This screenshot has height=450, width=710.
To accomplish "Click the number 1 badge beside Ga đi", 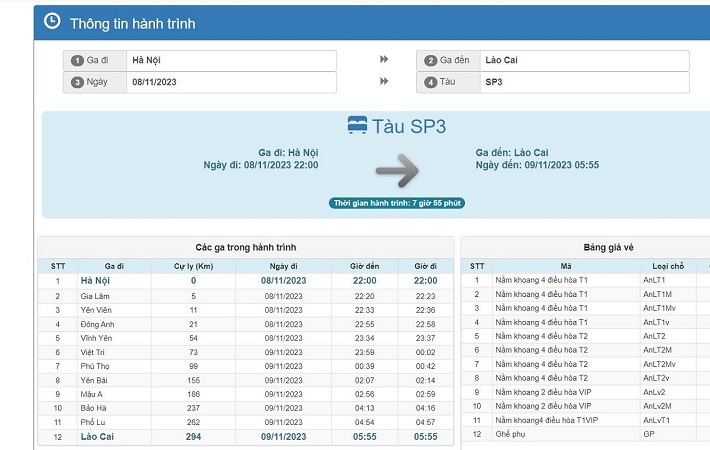I will pyautogui.click(x=76, y=61).
